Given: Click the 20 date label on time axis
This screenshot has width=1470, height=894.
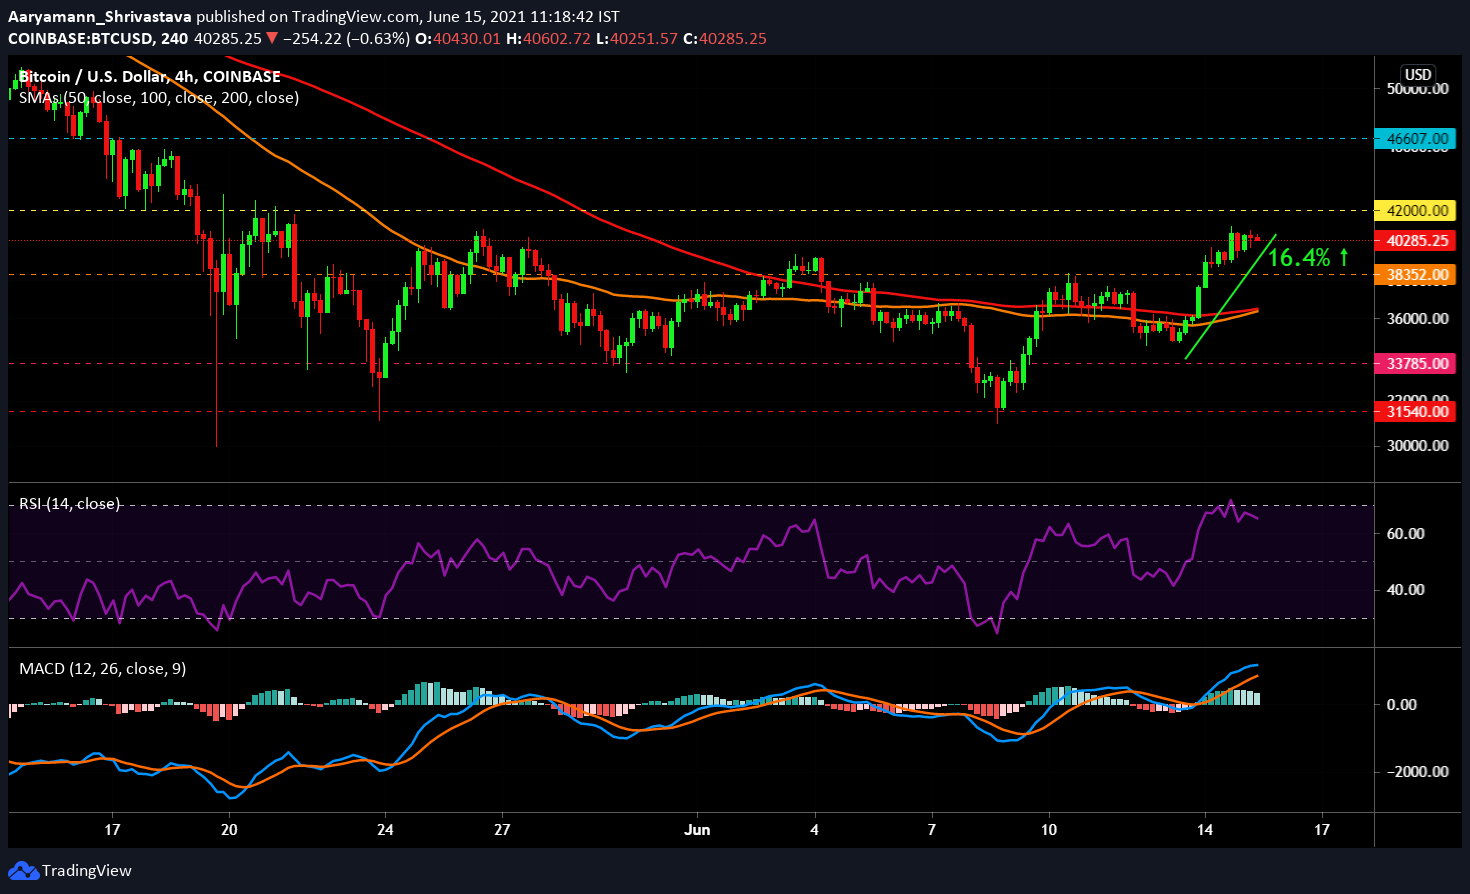Looking at the screenshot, I should coord(229,829).
